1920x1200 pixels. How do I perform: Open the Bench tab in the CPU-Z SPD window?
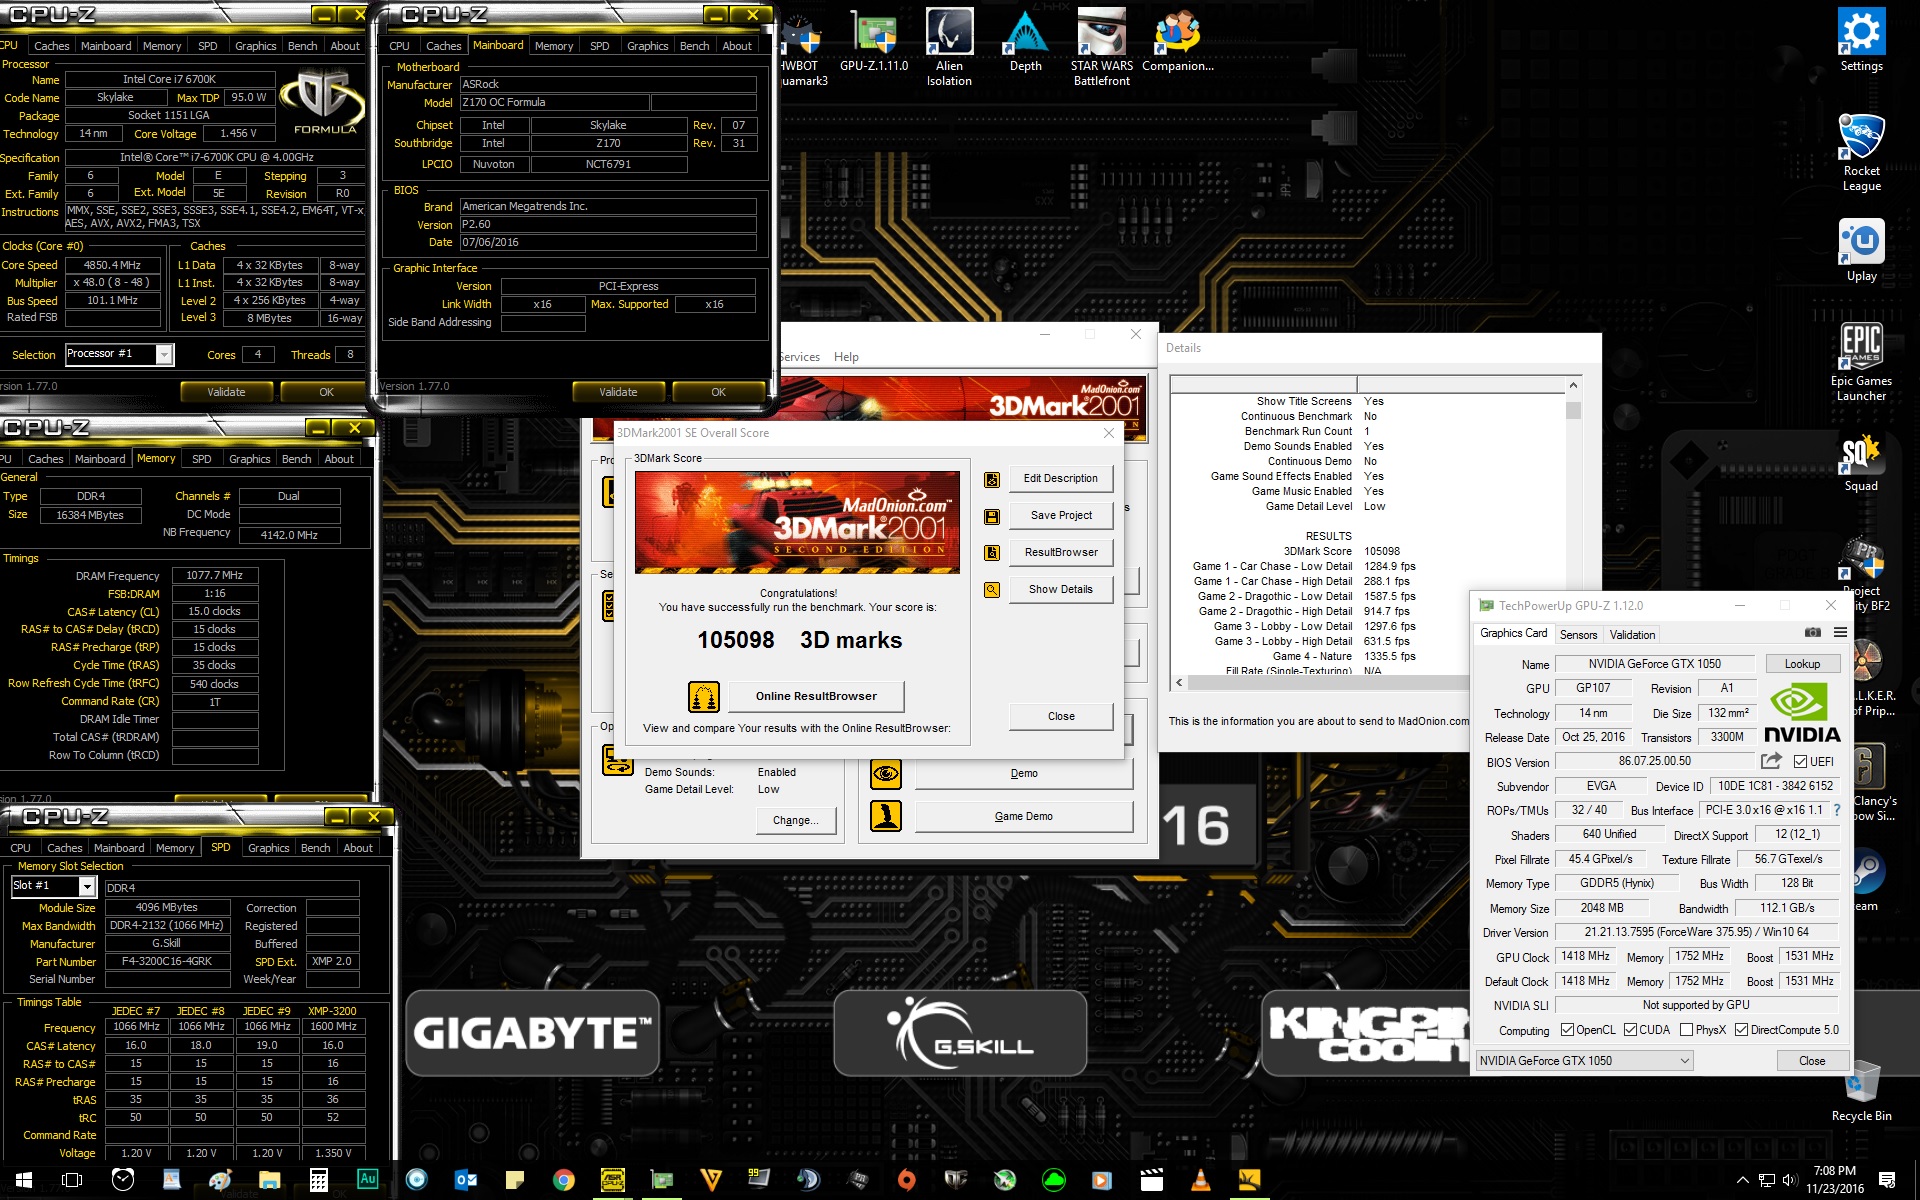[x=315, y=848]
